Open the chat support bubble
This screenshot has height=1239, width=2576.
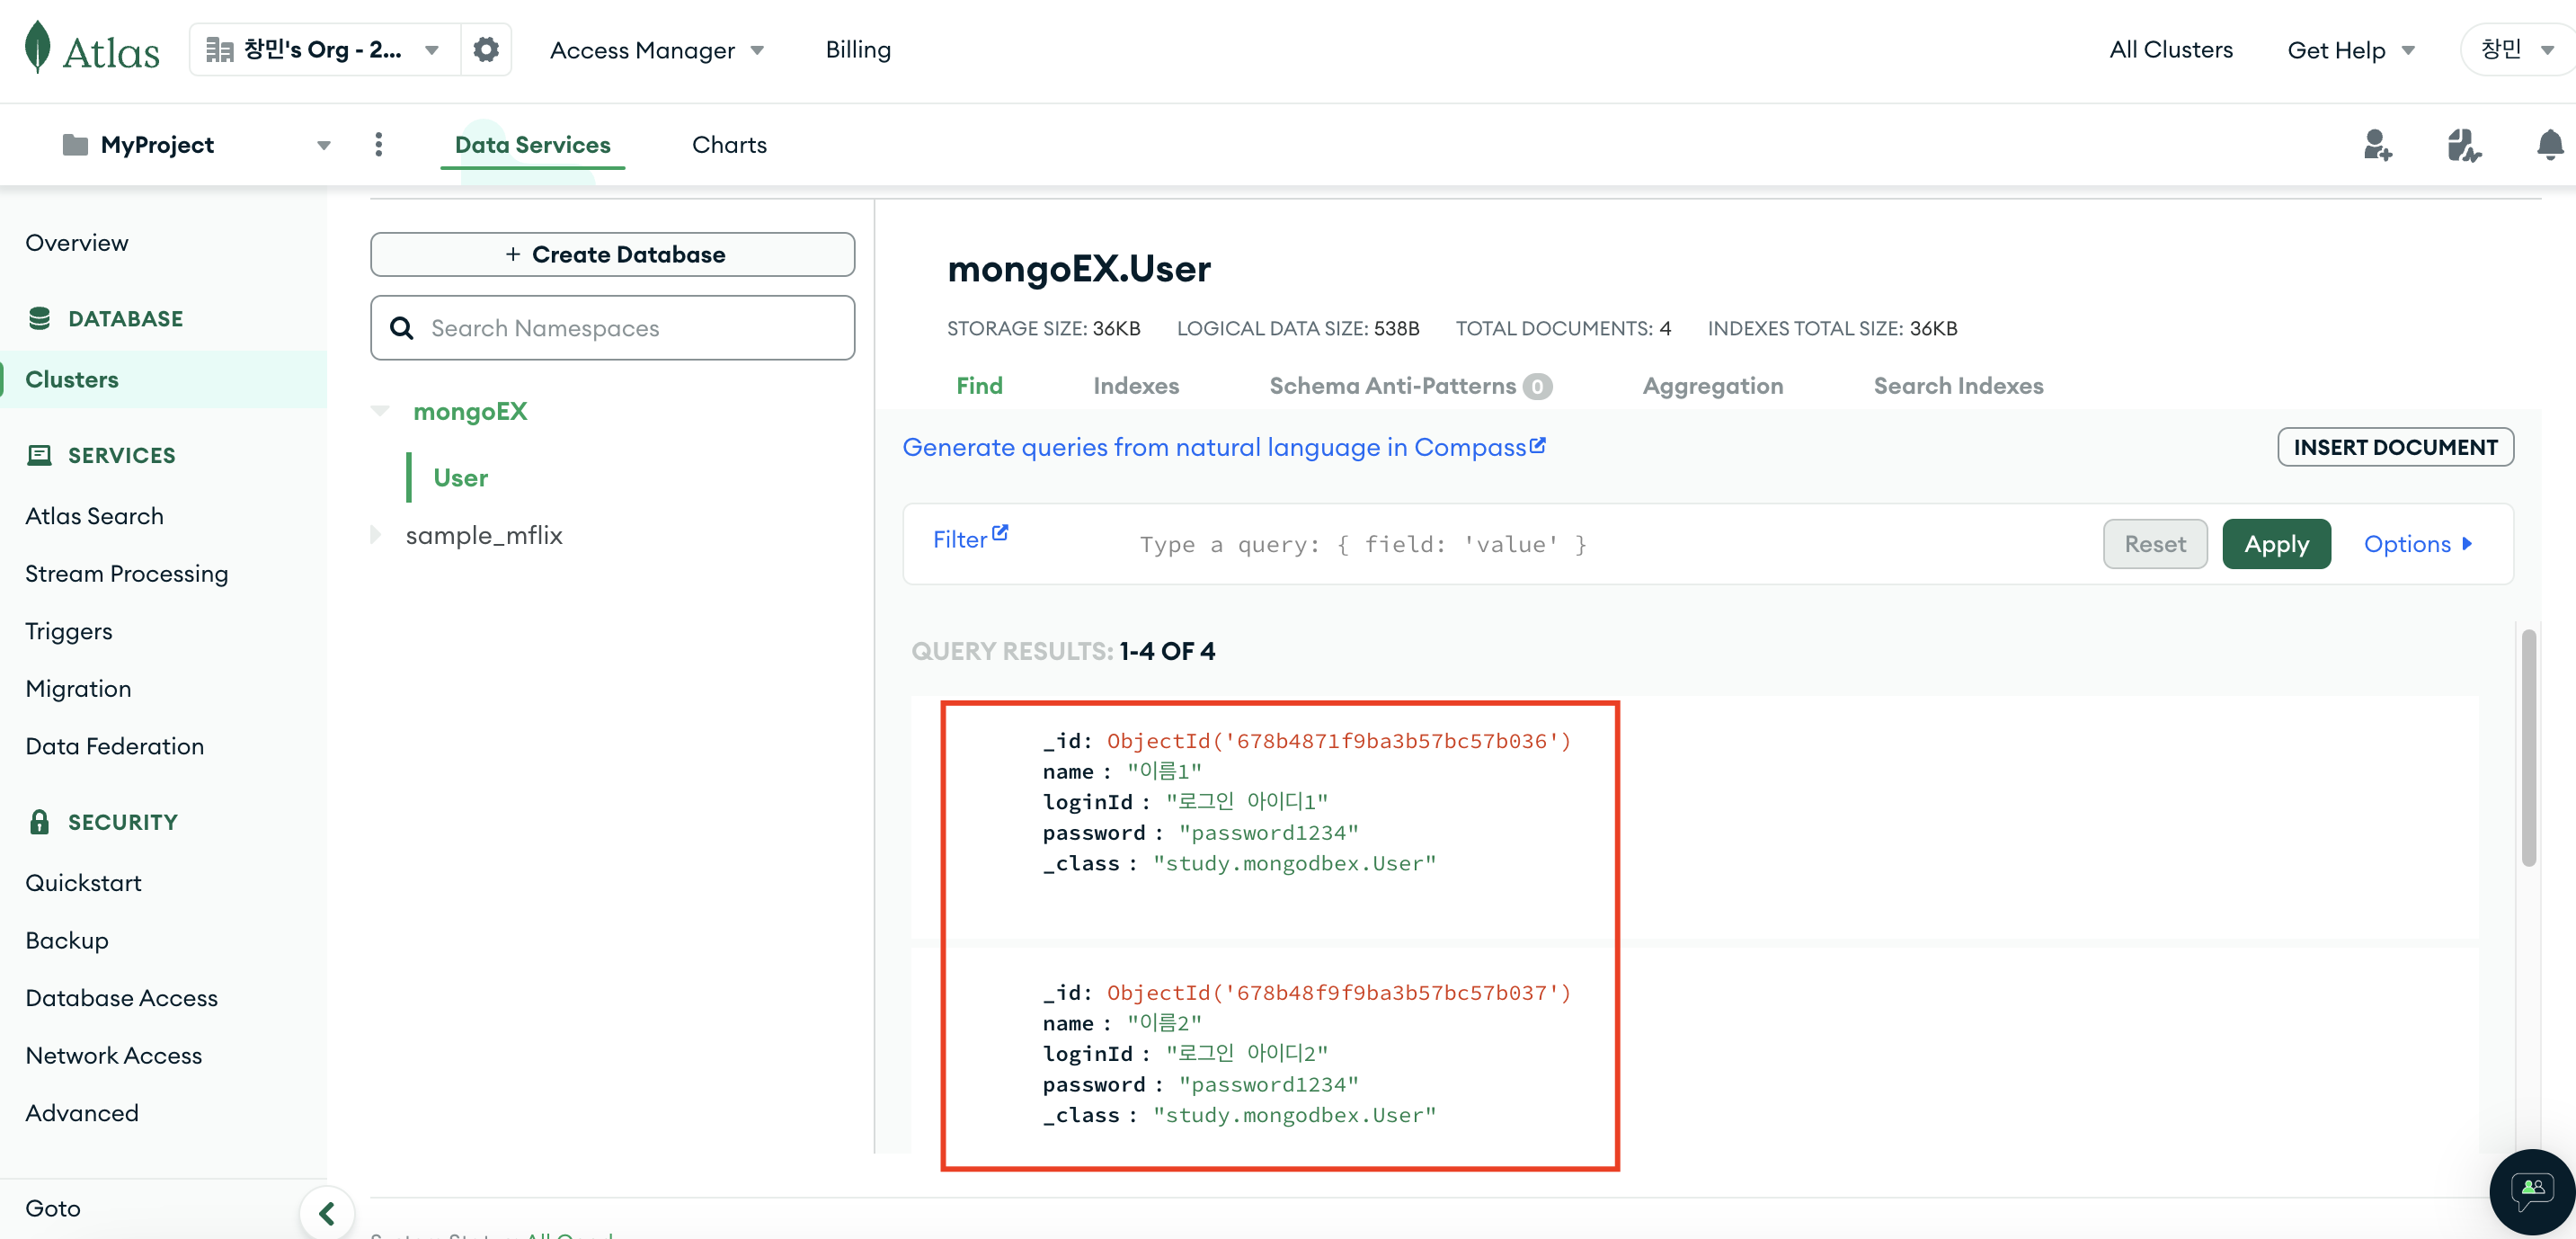[2532, 1191]
